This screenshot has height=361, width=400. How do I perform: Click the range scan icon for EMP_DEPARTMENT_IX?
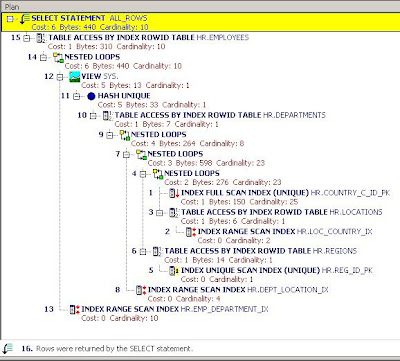pyautogui.click(x=75, y=310)
